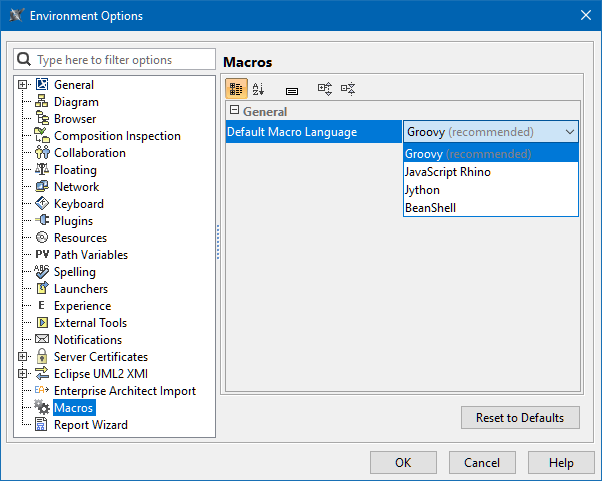Select the Path Variables tree item
The width and height of the screenshot is (602, 481).
tap(91, 255)
